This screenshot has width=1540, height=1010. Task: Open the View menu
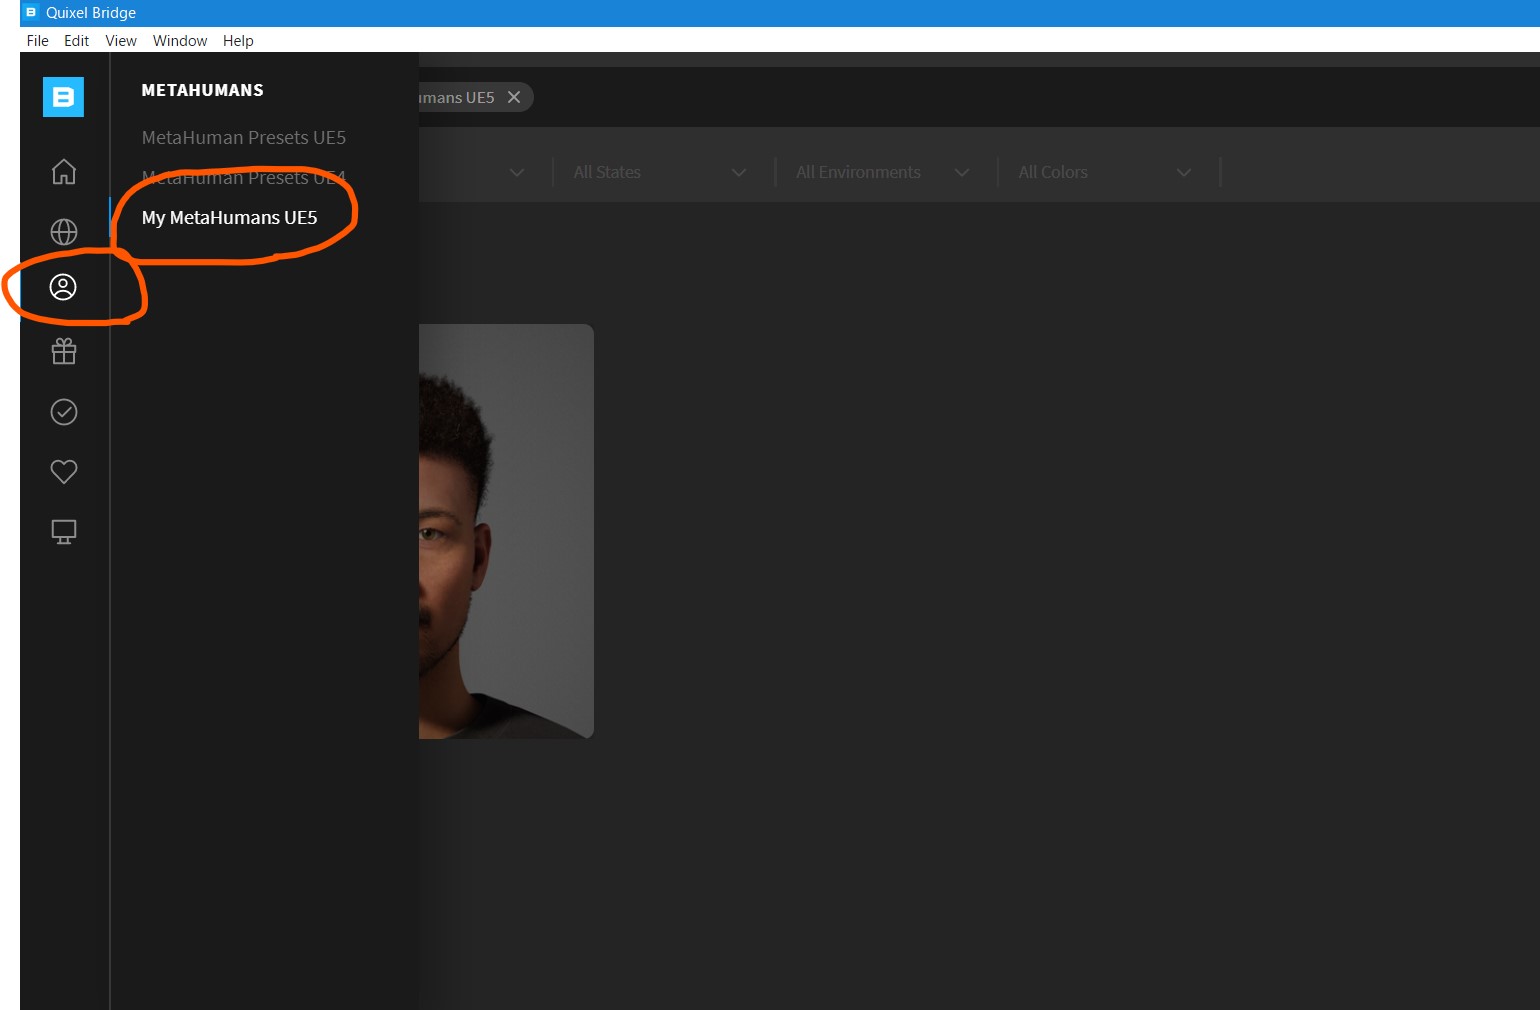tap(121, 41)
